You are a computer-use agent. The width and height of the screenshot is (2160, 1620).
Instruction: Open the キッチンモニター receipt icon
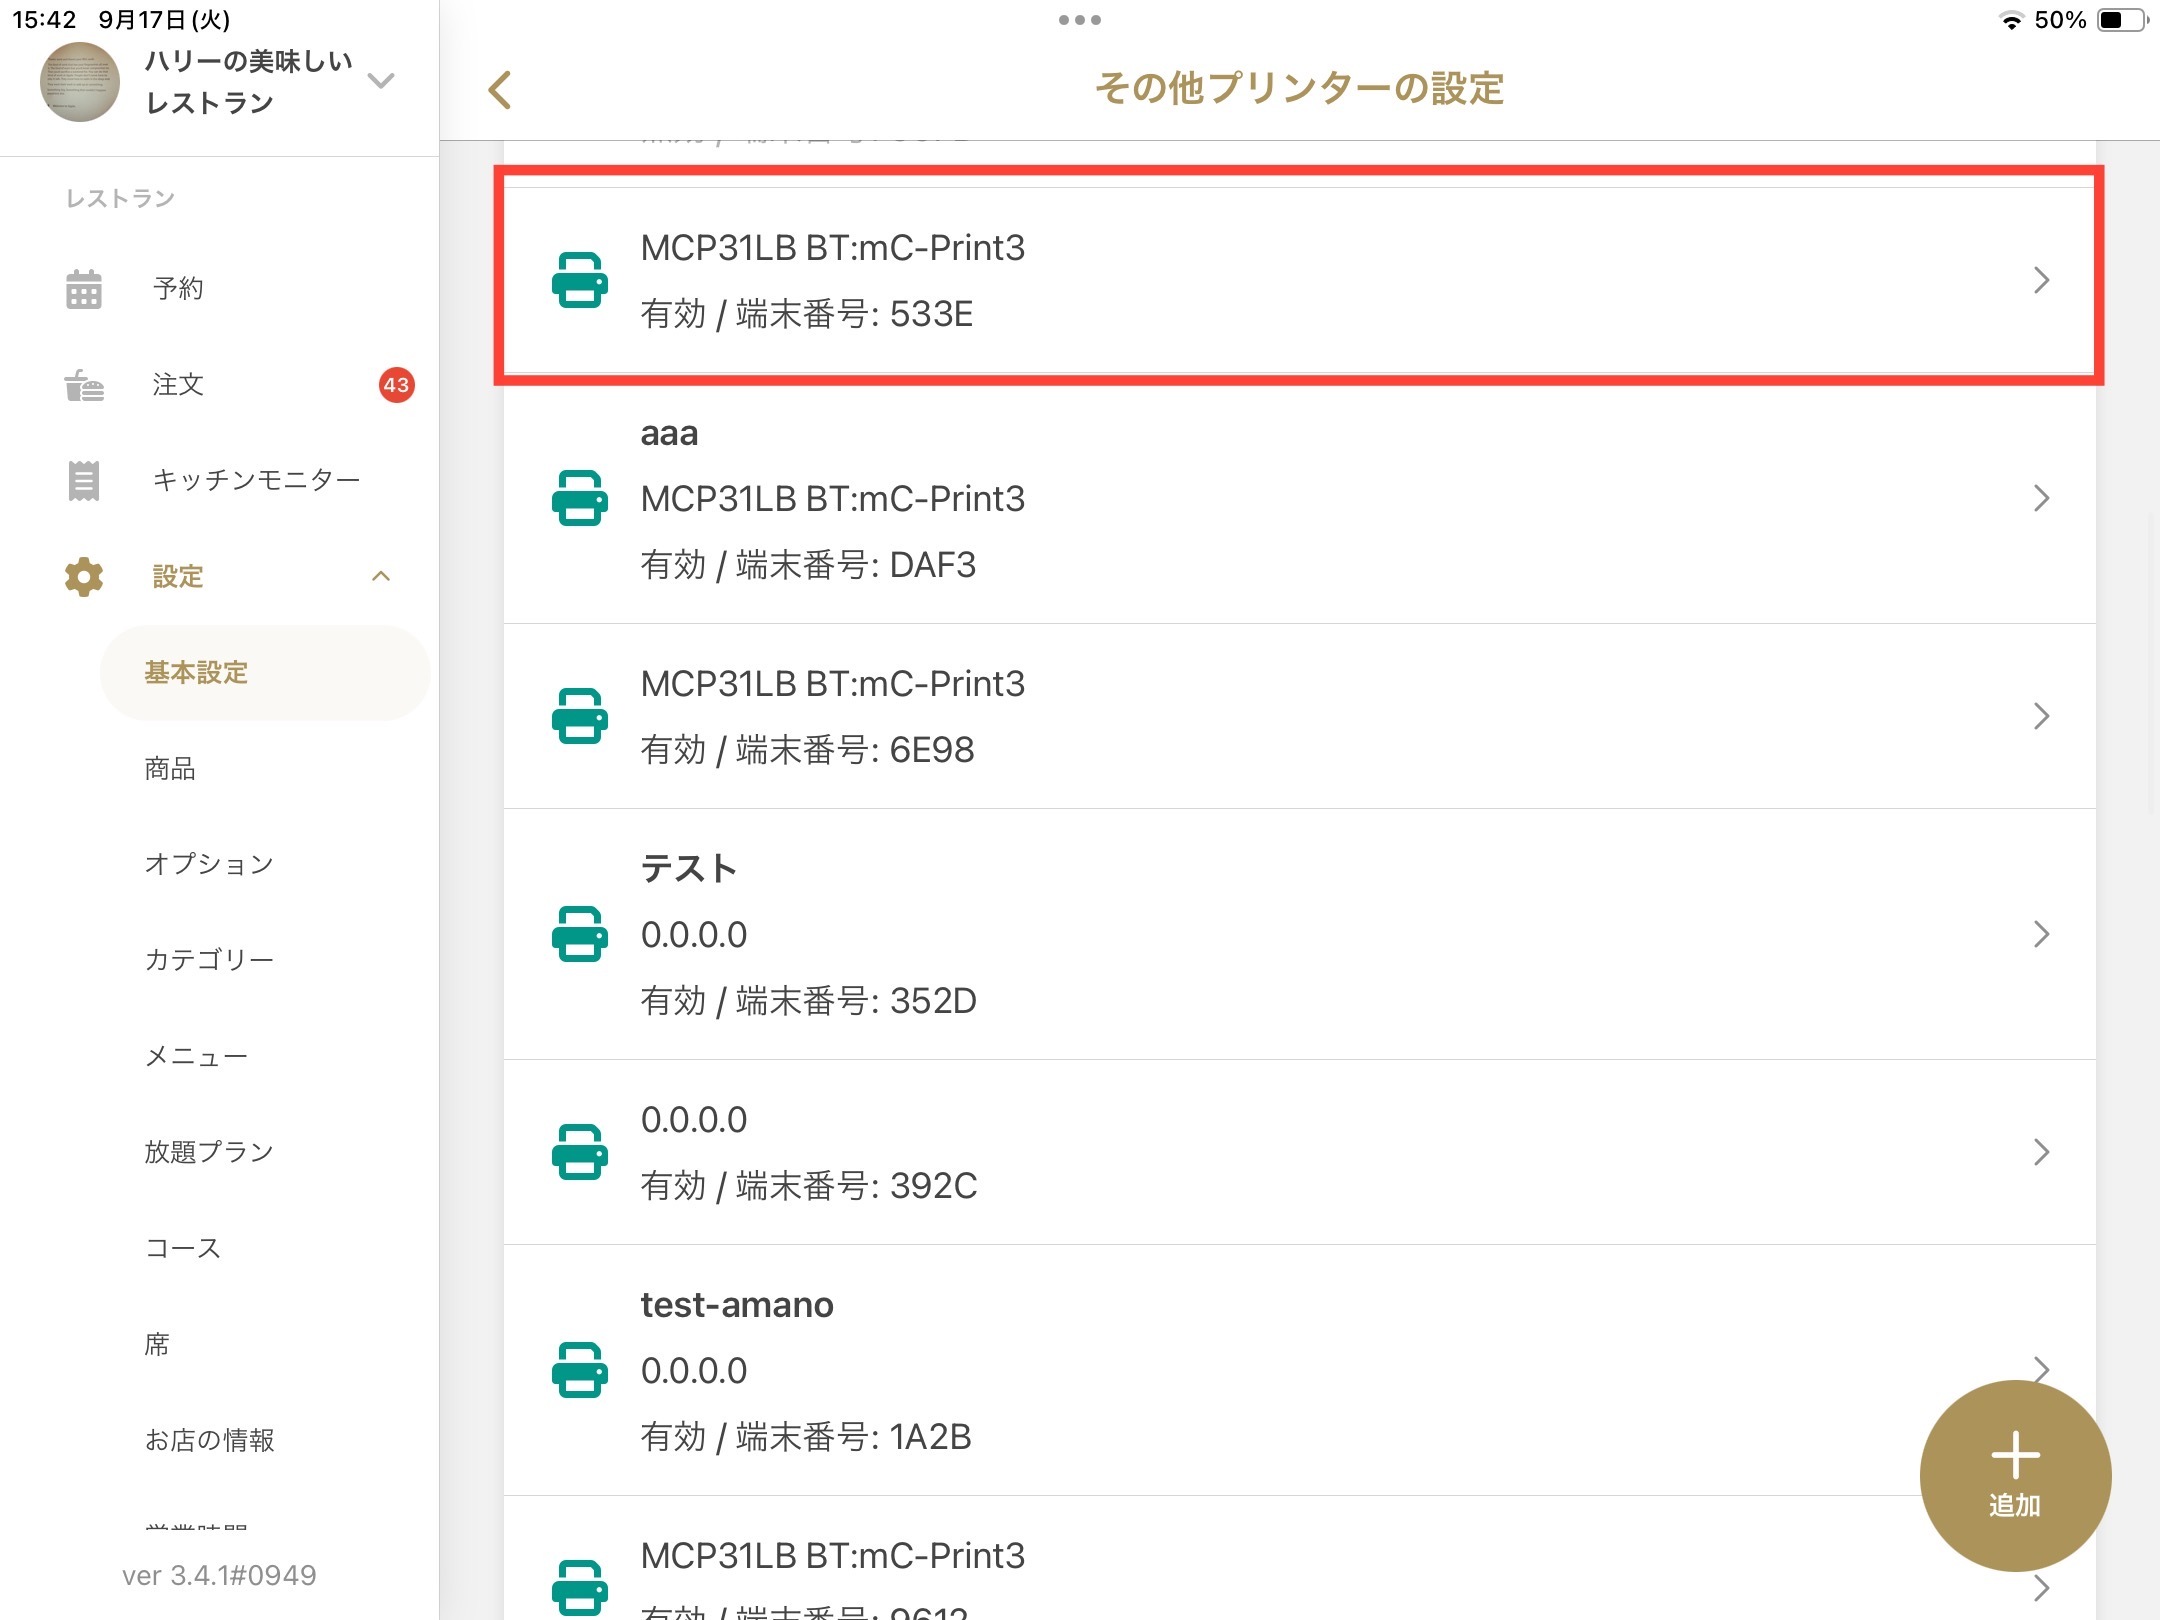tap(84, 481)
